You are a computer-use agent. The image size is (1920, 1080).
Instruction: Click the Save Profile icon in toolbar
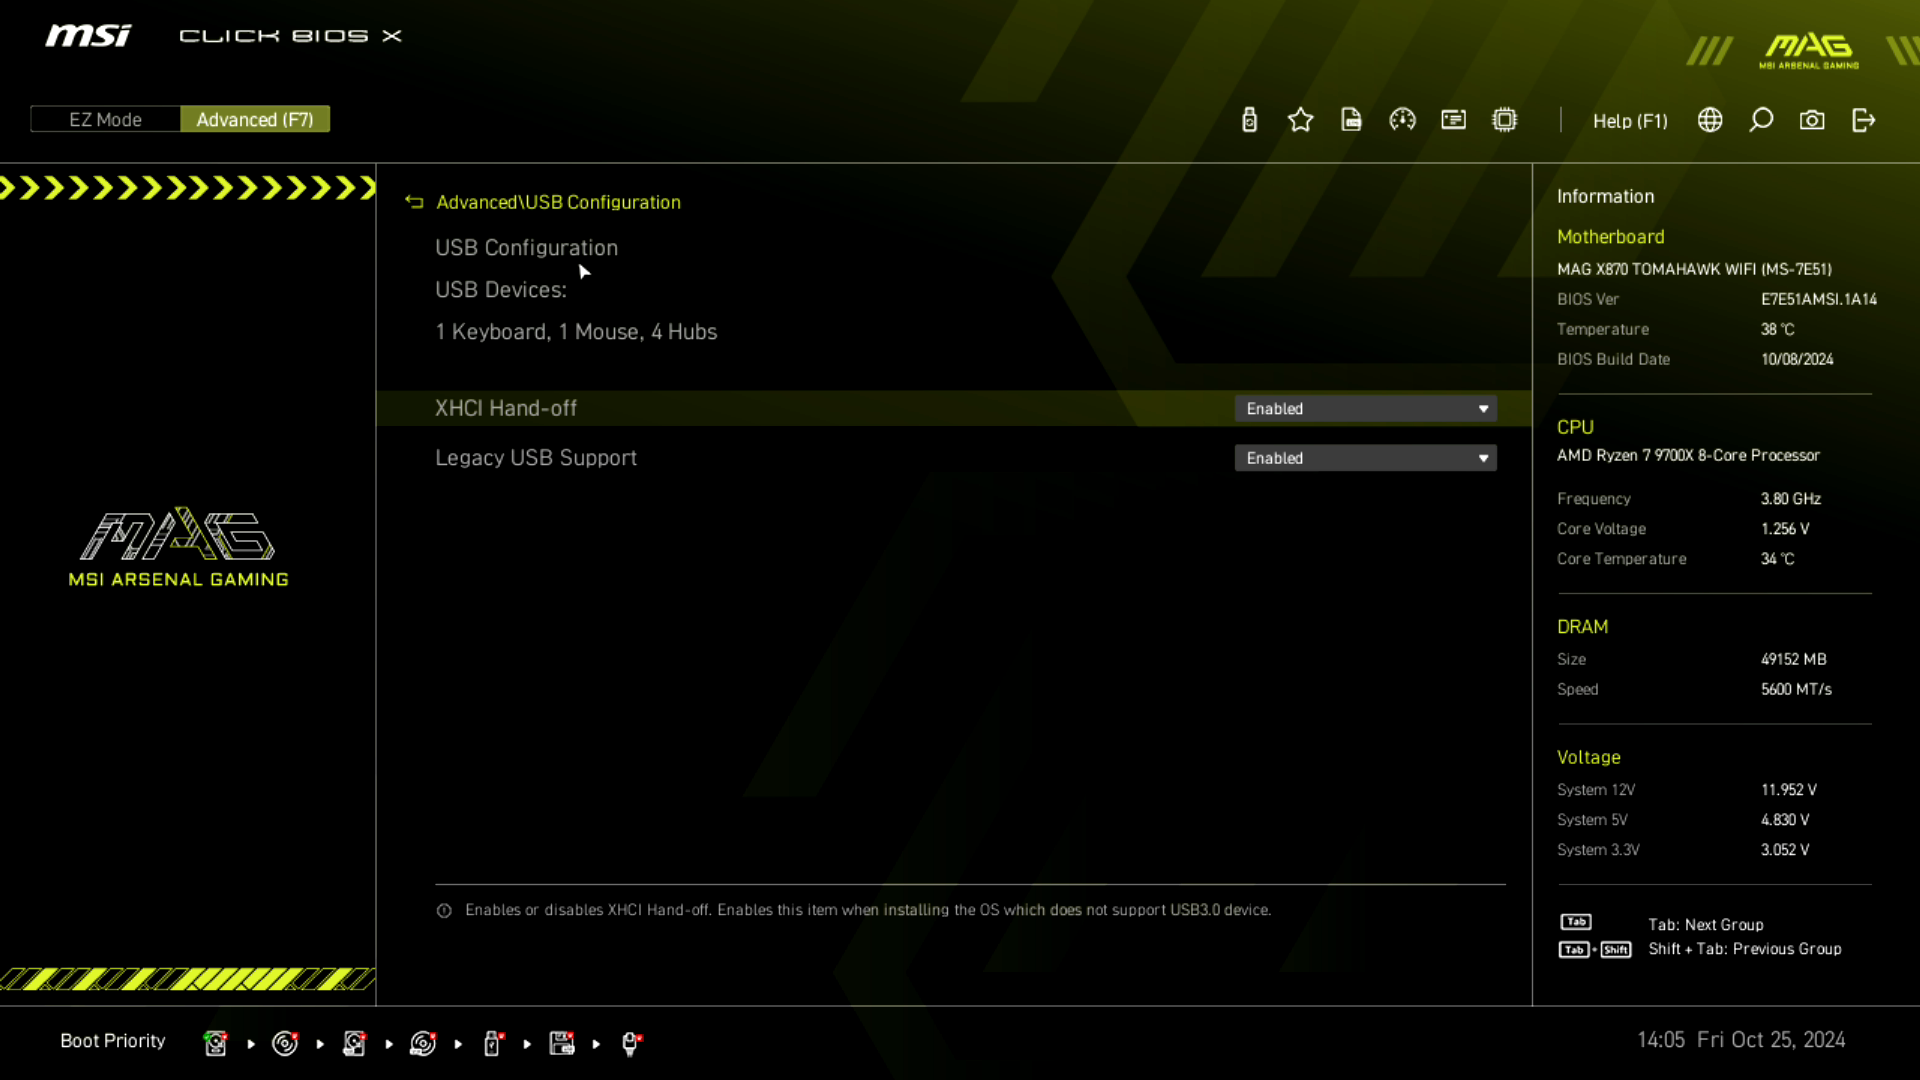[1350, 120]
